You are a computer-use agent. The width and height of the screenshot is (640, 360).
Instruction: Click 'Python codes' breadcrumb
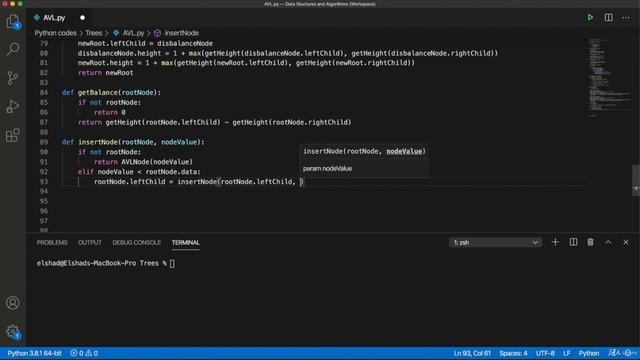56,33
